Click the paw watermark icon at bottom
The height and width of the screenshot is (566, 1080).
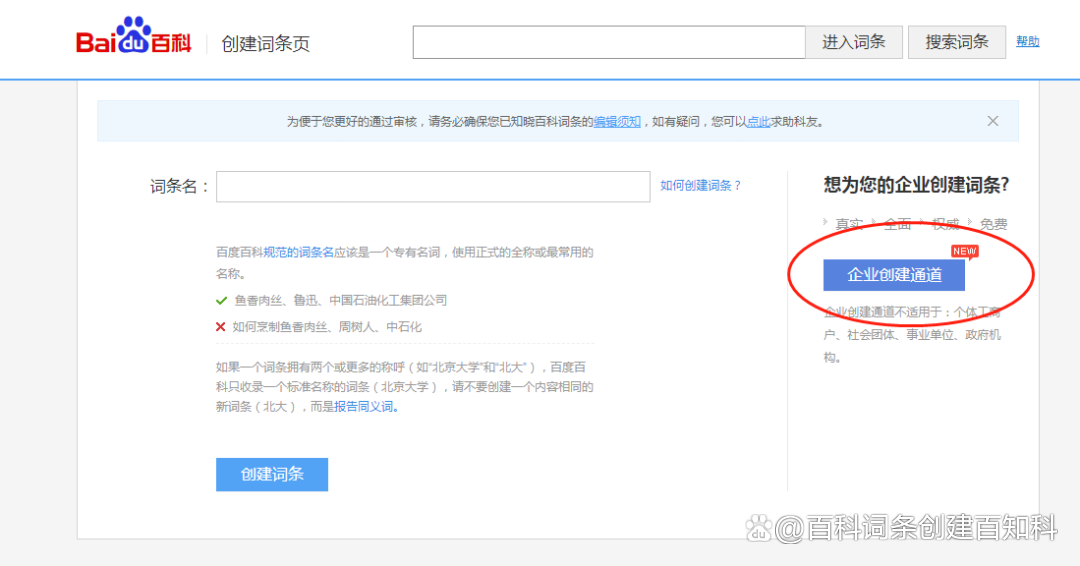[761, 528]
